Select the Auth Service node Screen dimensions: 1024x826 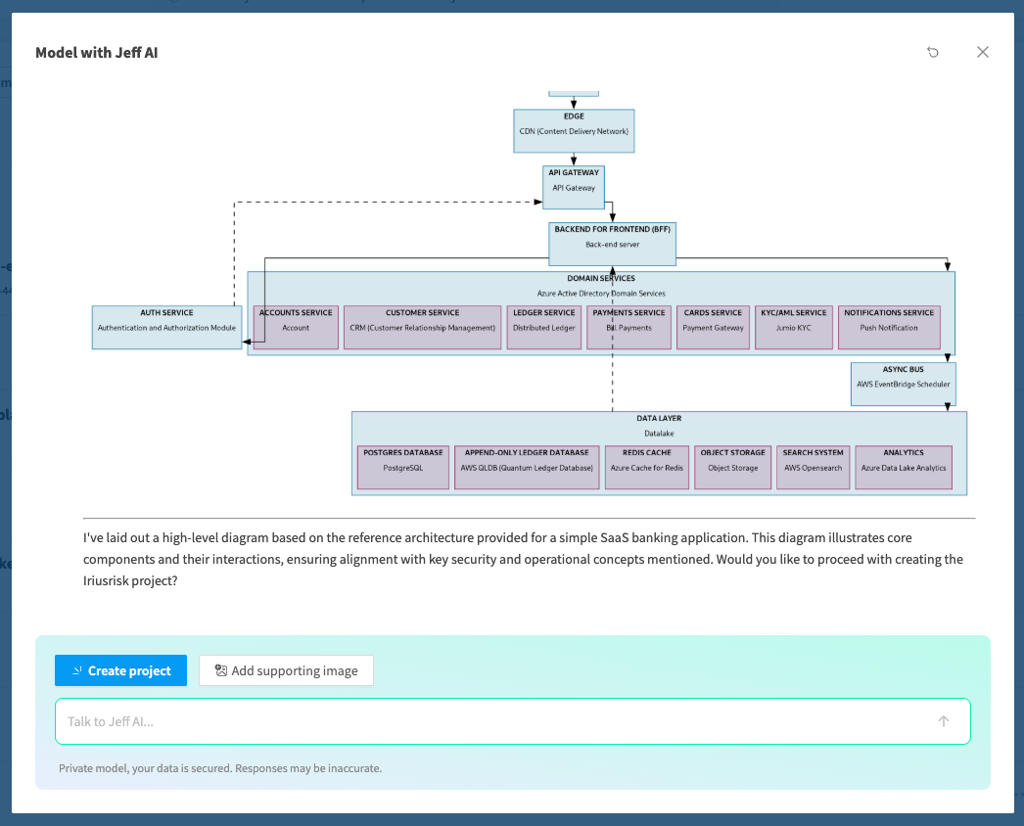[x=167, y=327]
